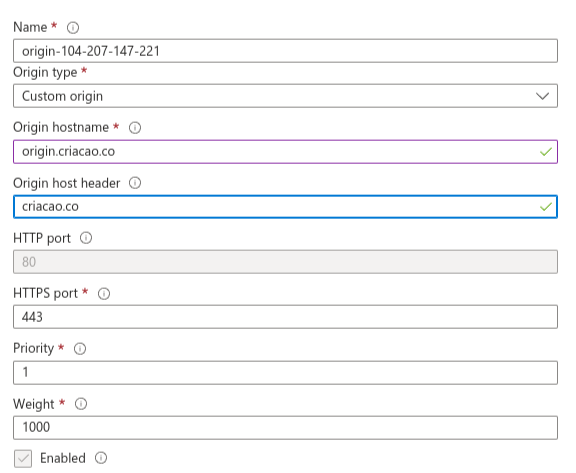Click the HTTP port info icon
The width and height of the screenshot is (576, 473).
point(86,238)
